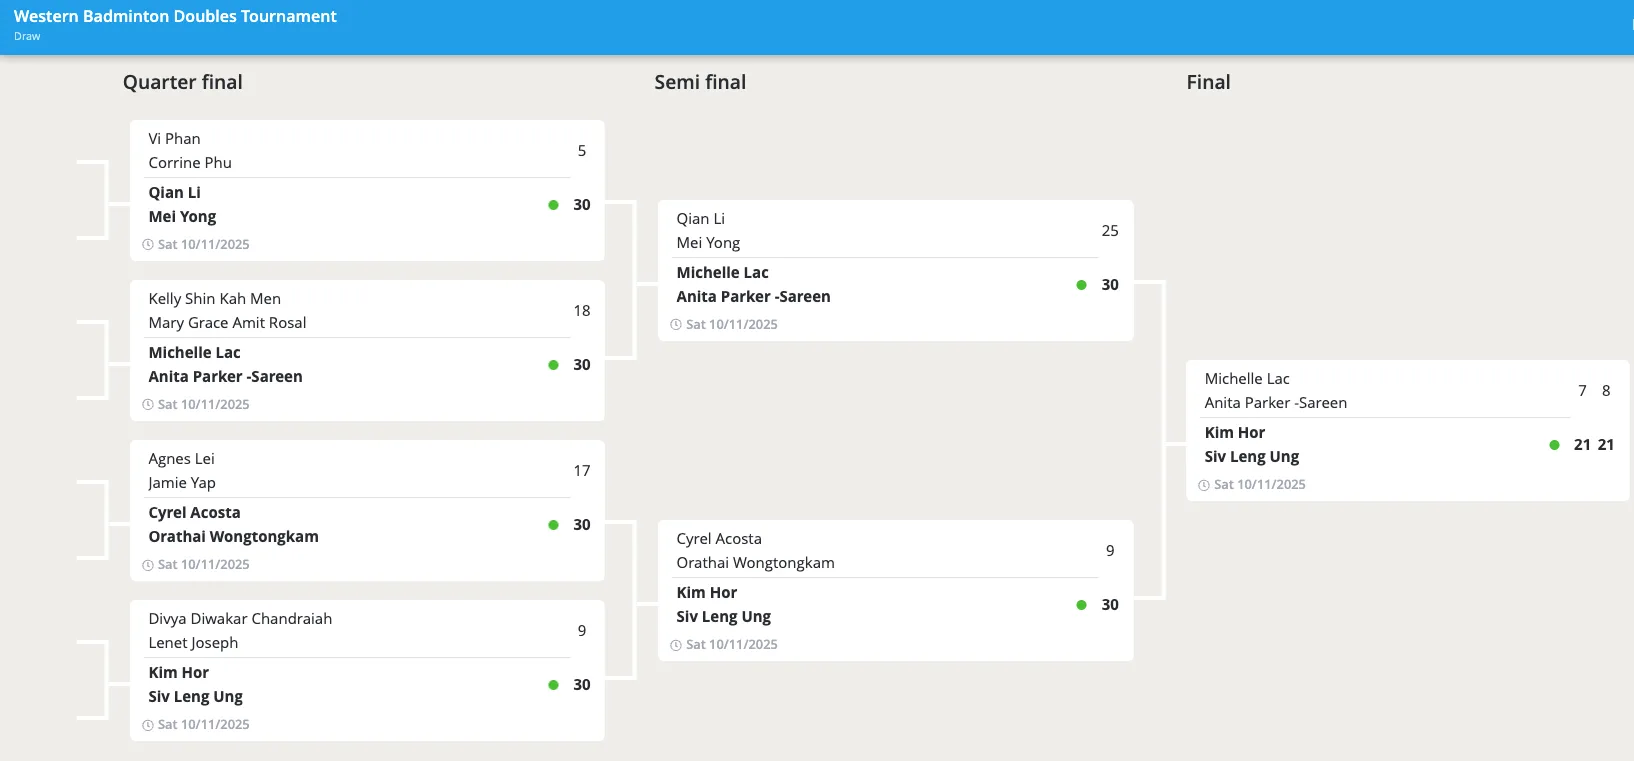1634x761 pixels.
Task: Click clock icon under Divya Diwakar Chandraiah match
Action: pyautogui.click(x=148, y=725)
